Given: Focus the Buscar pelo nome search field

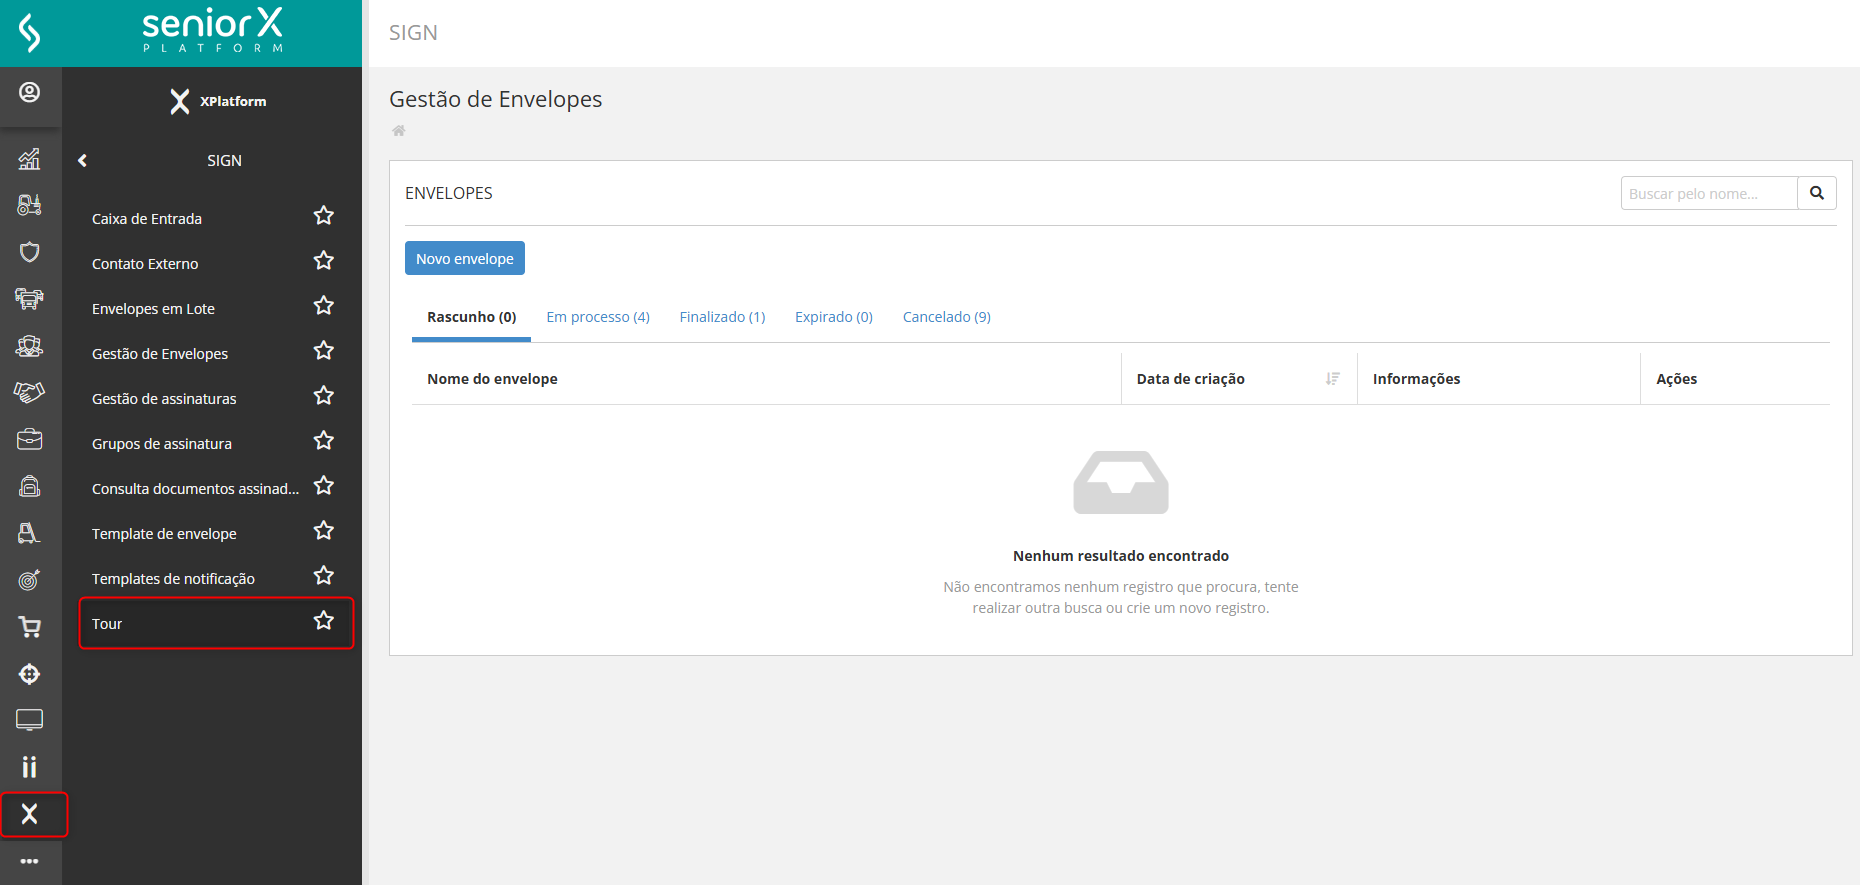Looking at the screenshot, I should point(1709,193).
